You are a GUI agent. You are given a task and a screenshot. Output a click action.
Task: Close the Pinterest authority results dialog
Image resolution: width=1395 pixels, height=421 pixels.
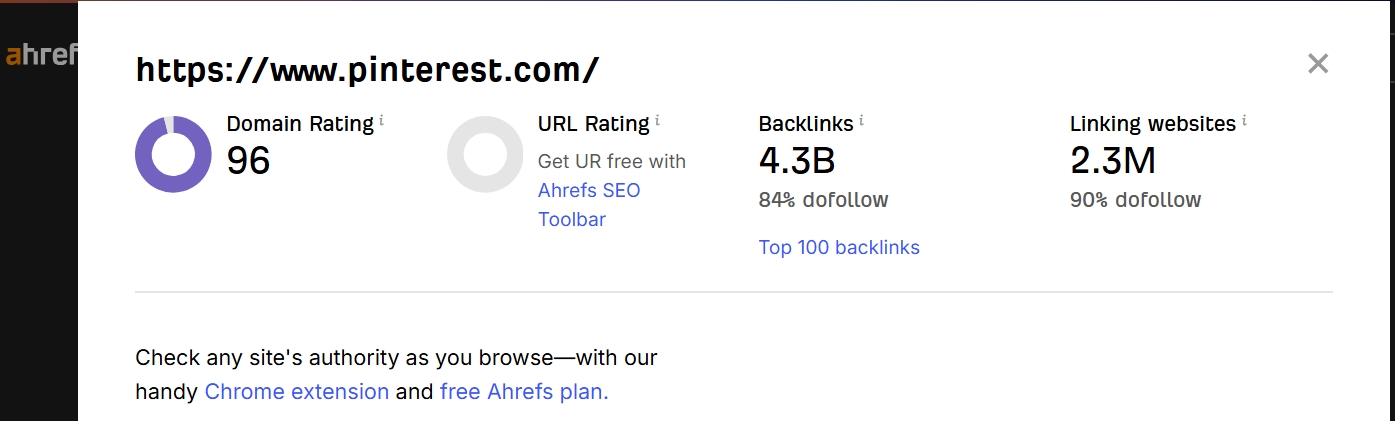coord(1318,64)
